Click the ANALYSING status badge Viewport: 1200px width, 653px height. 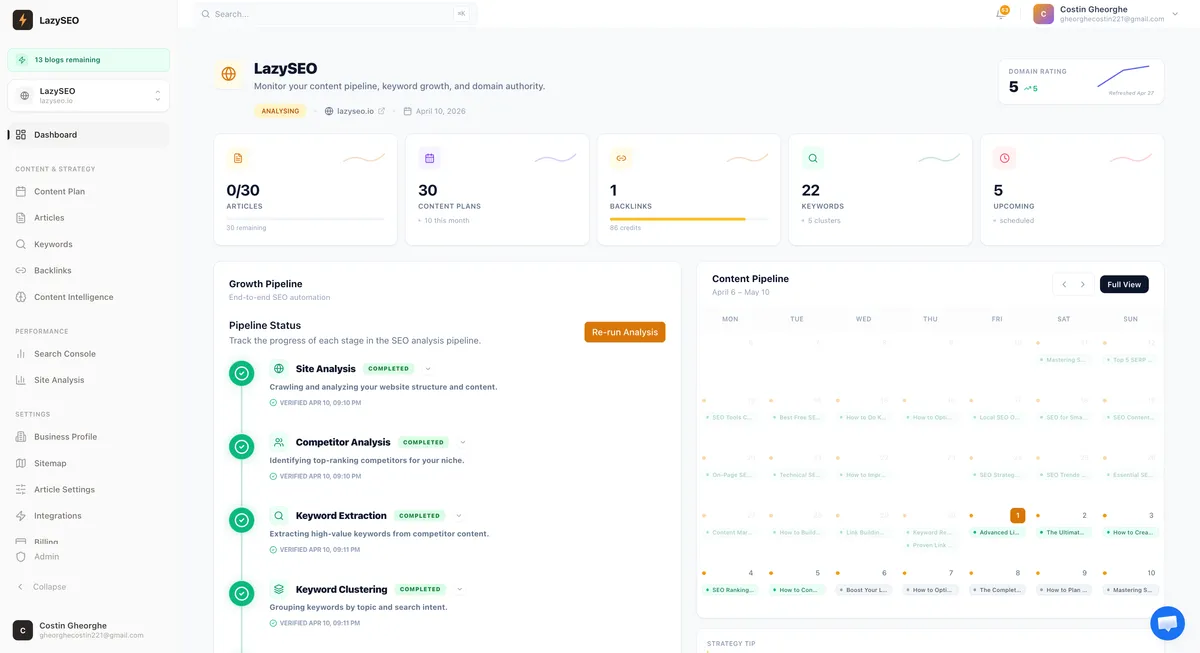point(280,111)
